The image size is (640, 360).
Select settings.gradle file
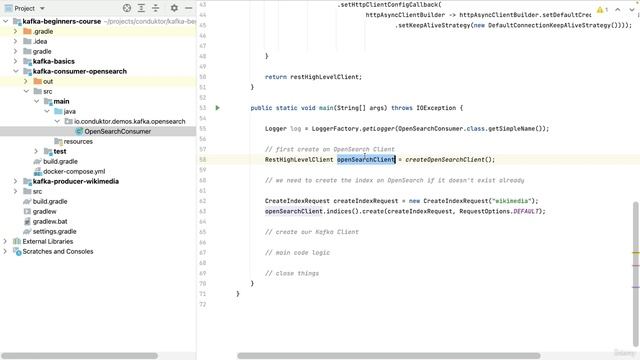pyautogui.click(x=55, y=231)
